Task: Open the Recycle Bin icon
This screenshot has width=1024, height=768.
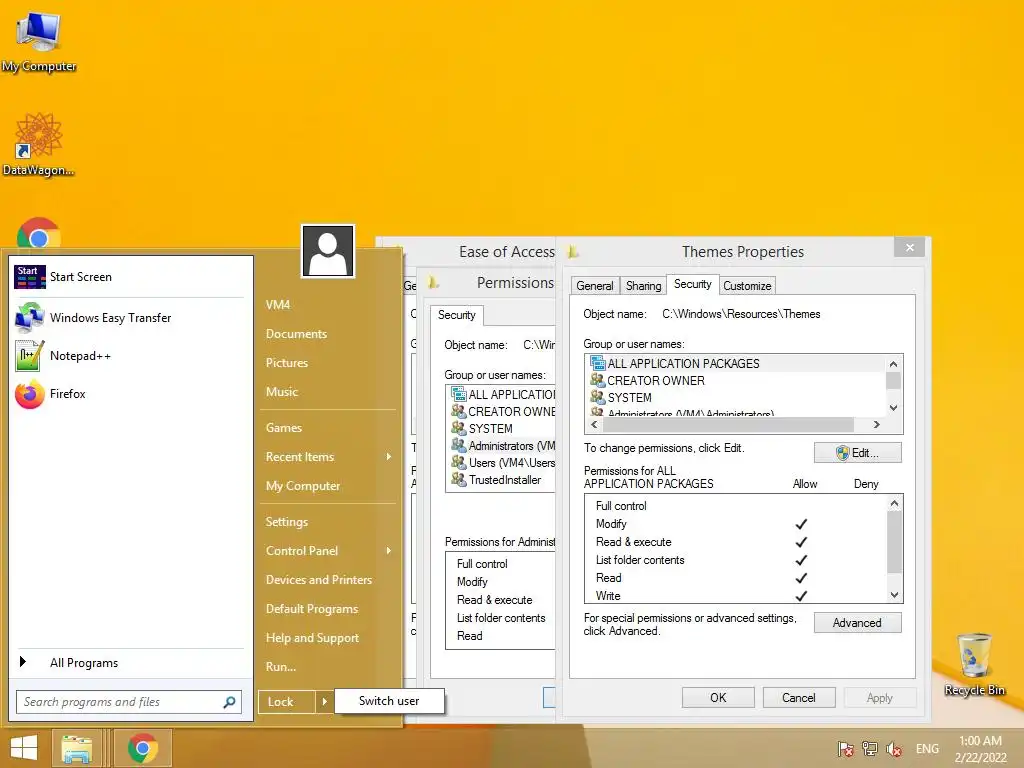Action: click(974, 664)
